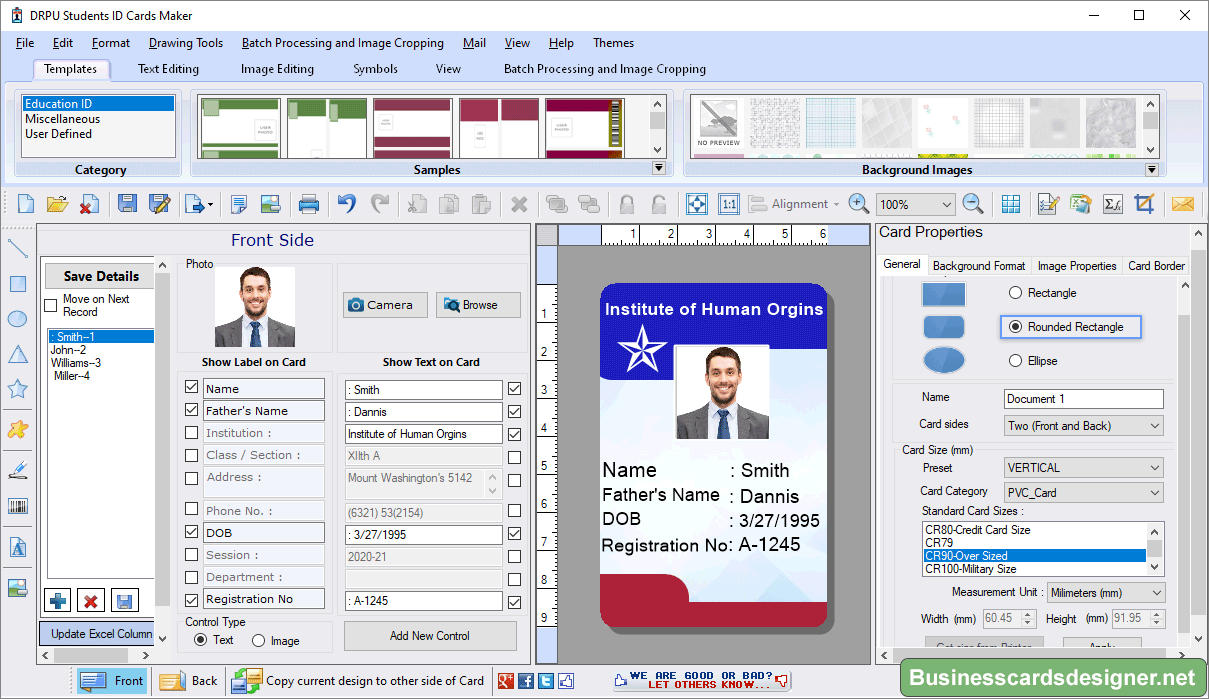Undo the last action
The height and width of the screenshot is (699, 1209).
(346, 204)
